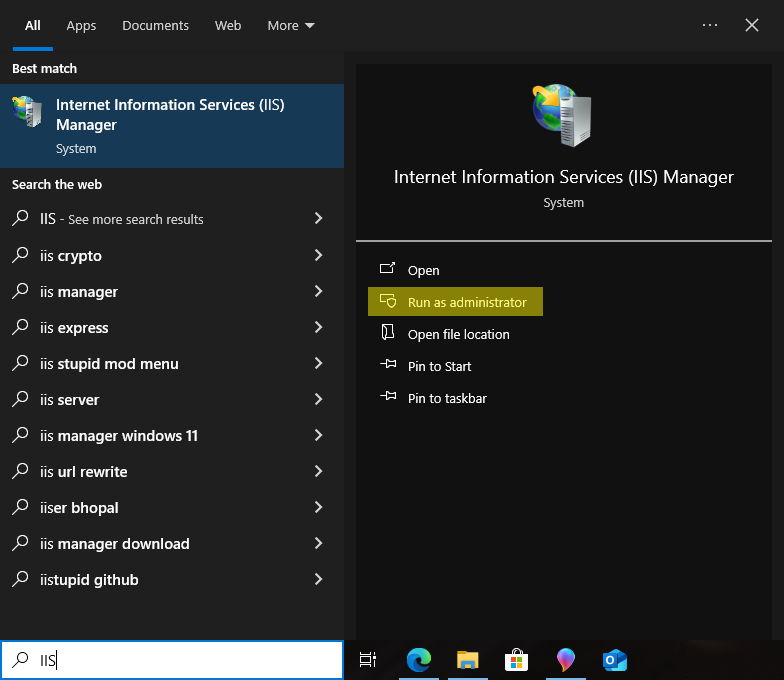Click the pin icon beside Pin to taskbar

pos(388,396)
